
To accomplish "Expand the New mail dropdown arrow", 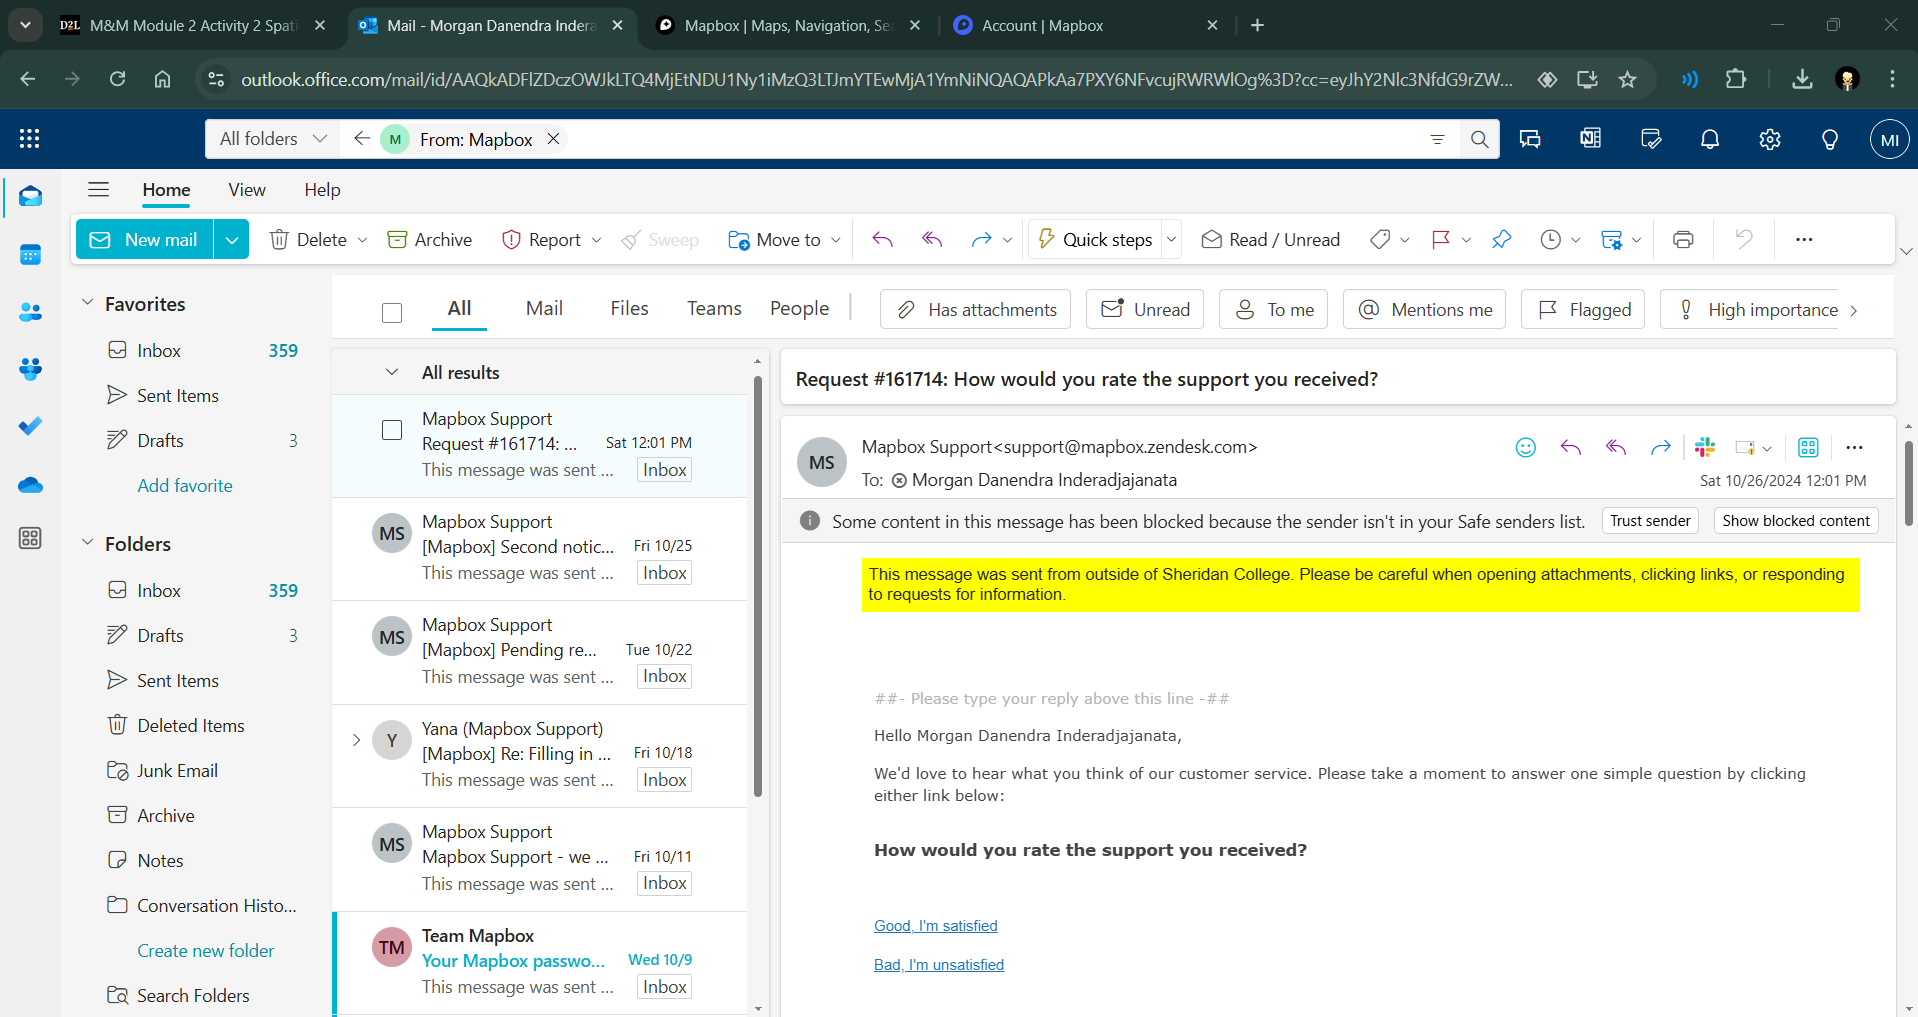I will pos(231,240).
